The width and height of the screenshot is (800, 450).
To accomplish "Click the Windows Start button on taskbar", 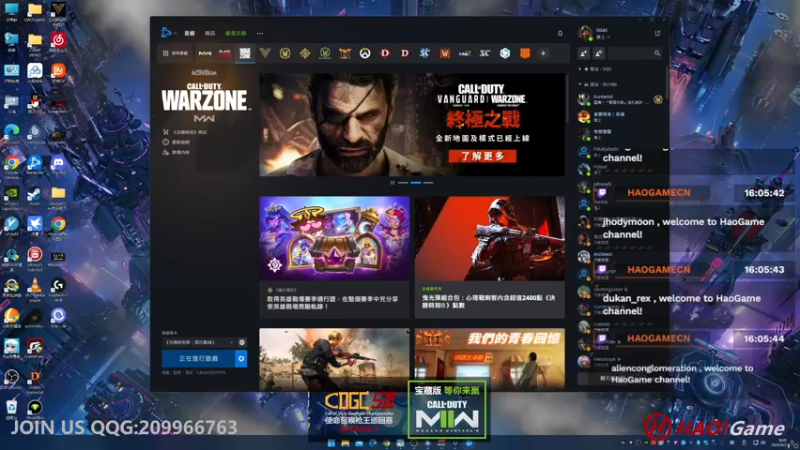I will [332, 443].
